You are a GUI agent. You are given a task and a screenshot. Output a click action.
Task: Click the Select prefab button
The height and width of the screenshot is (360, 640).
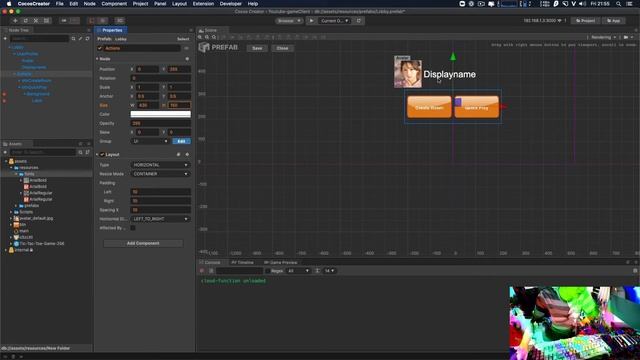click(x=183, y=39)
